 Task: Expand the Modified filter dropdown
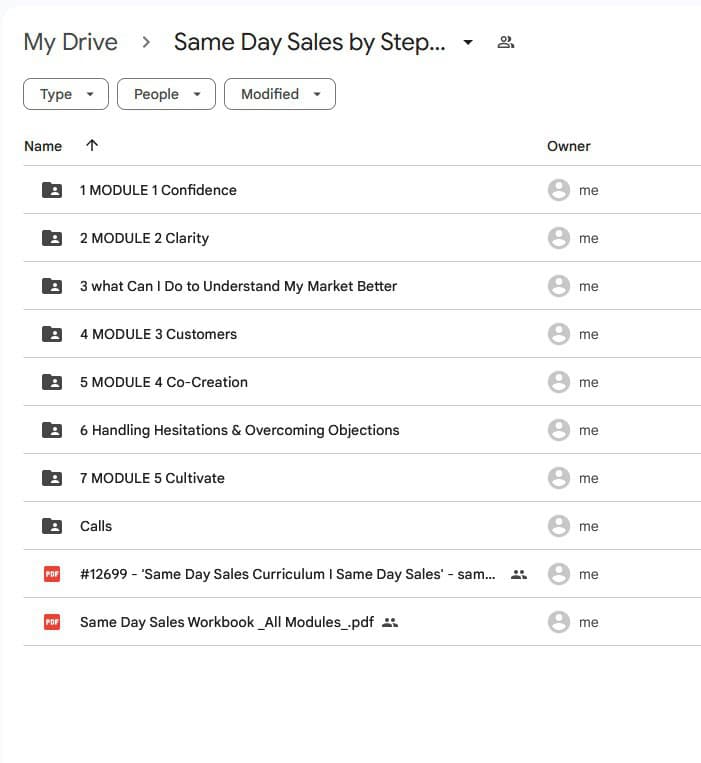[279, 94]
